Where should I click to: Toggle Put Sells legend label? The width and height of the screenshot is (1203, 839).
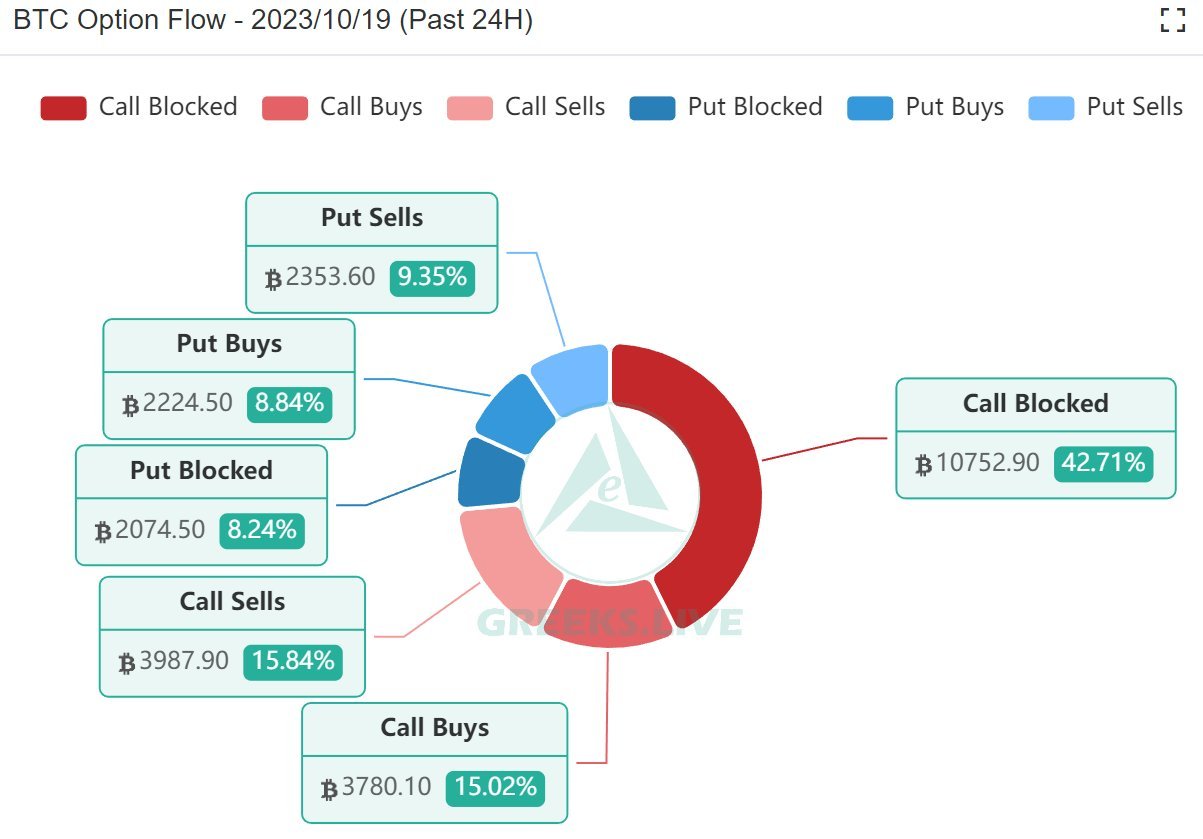click(1134, 108)
